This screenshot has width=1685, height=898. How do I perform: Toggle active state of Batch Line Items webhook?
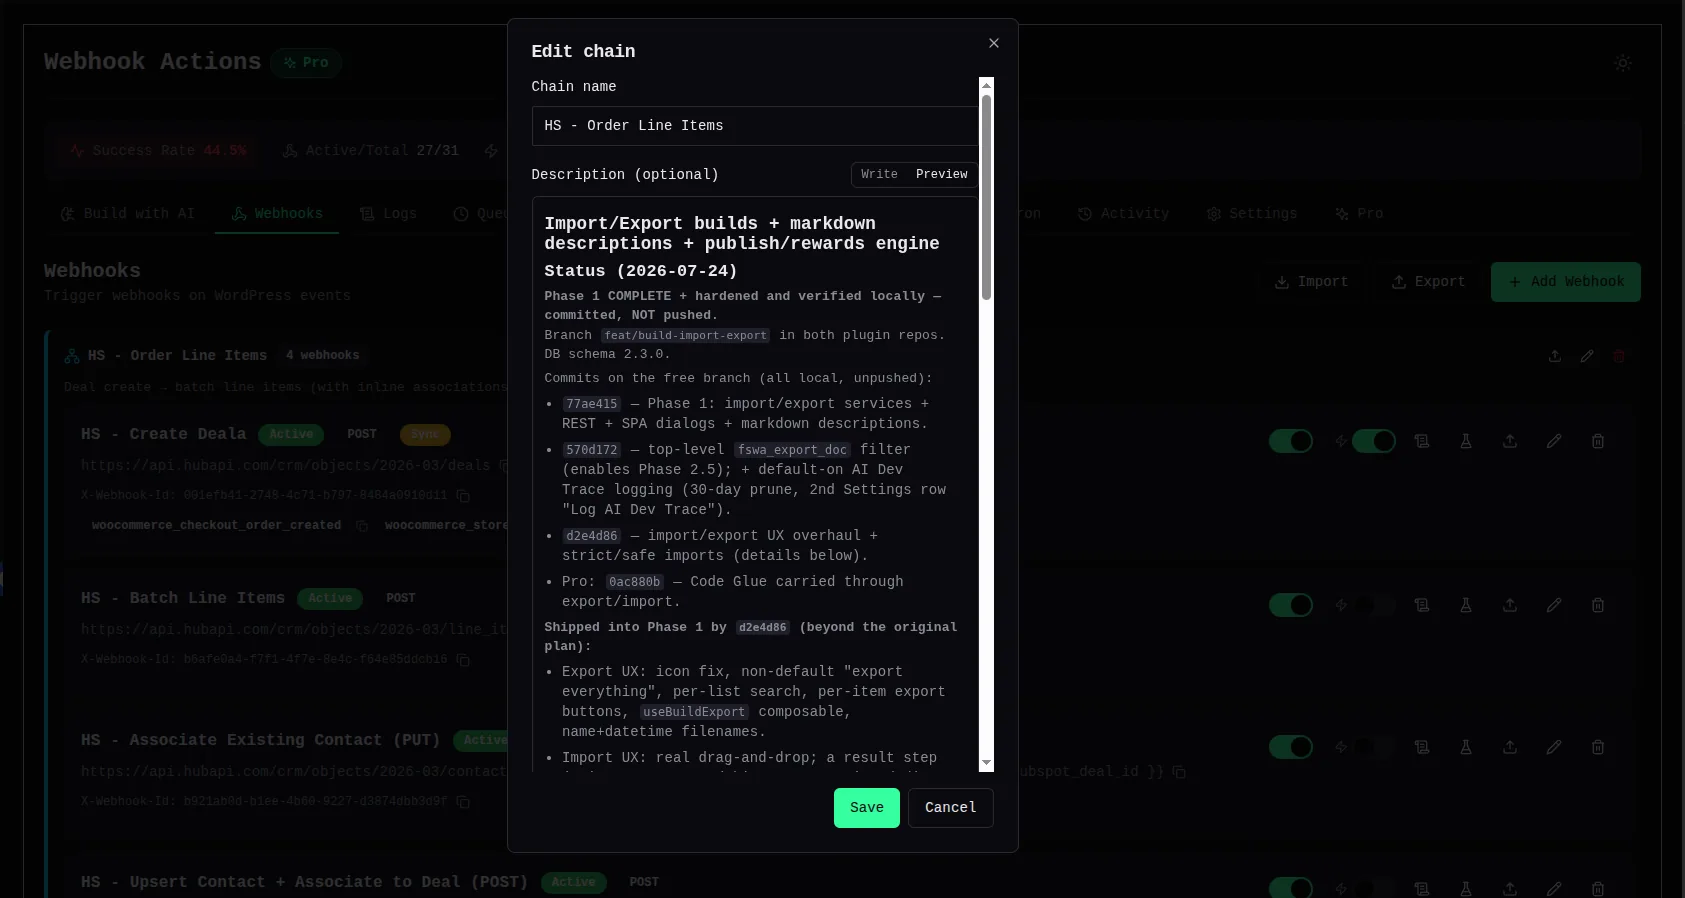pyautogui.click(x=1291, y=605)
